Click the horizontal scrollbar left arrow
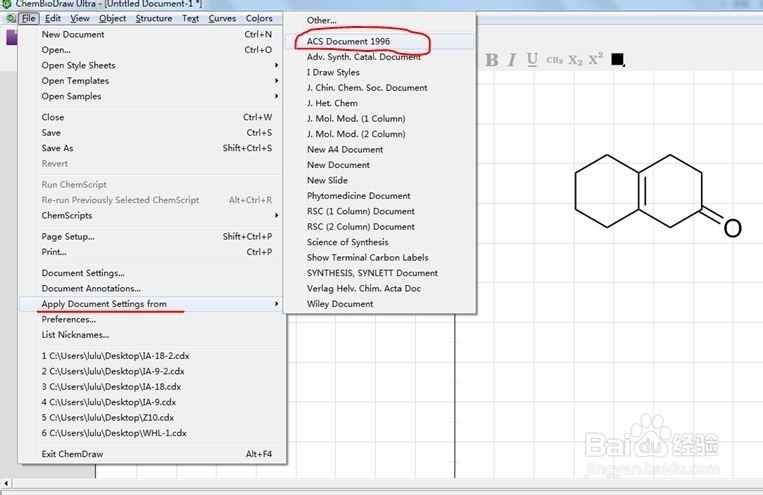763x495 pixels. [6, 484]
